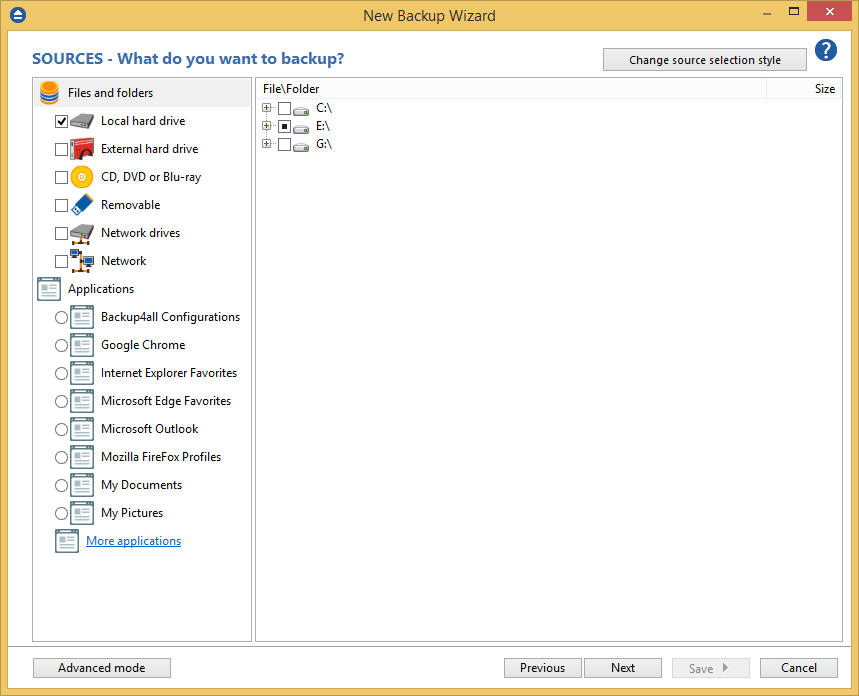Switch to Advanced mode

[102, 668]
